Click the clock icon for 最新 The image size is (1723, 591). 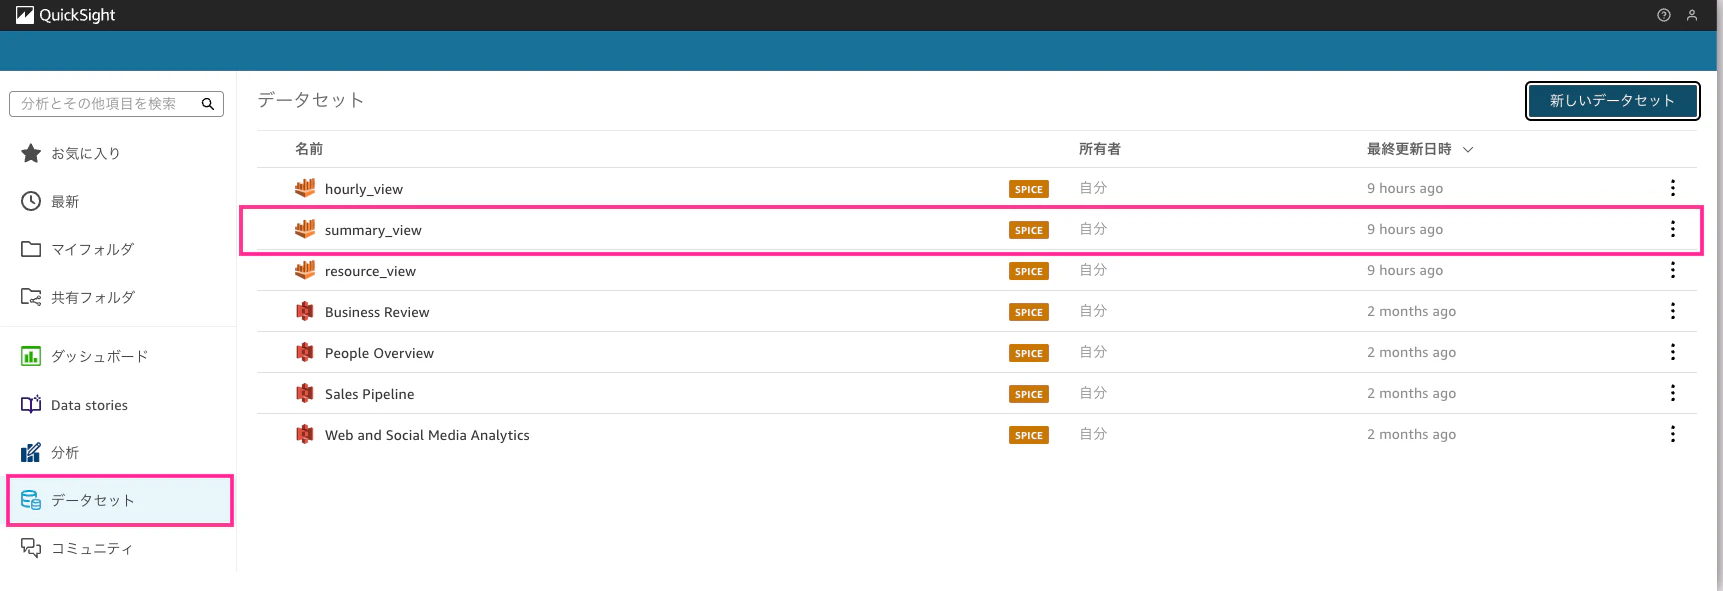click(31, 201)
